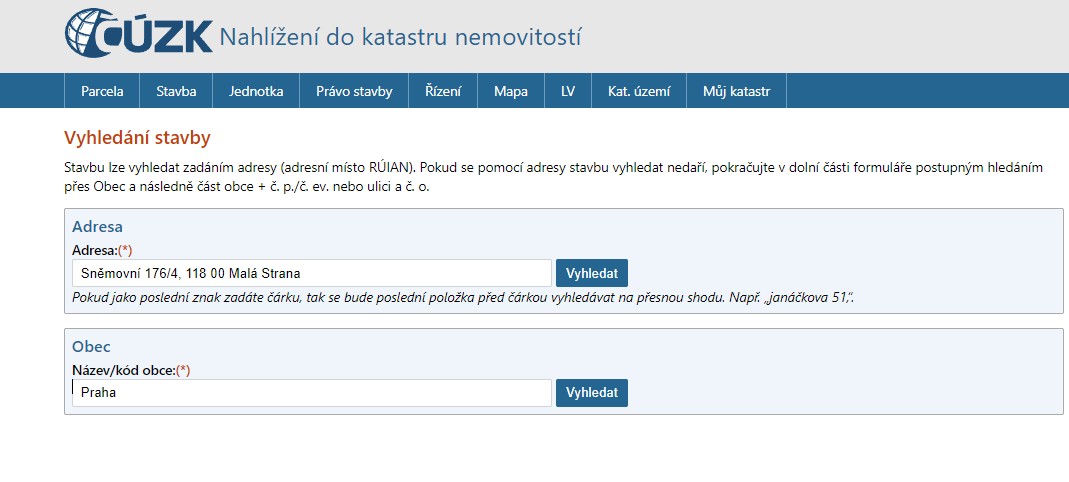Focus the address field containing Sněmovní 176/4
The image size is (1069, 482).
[x=311, y=273]
